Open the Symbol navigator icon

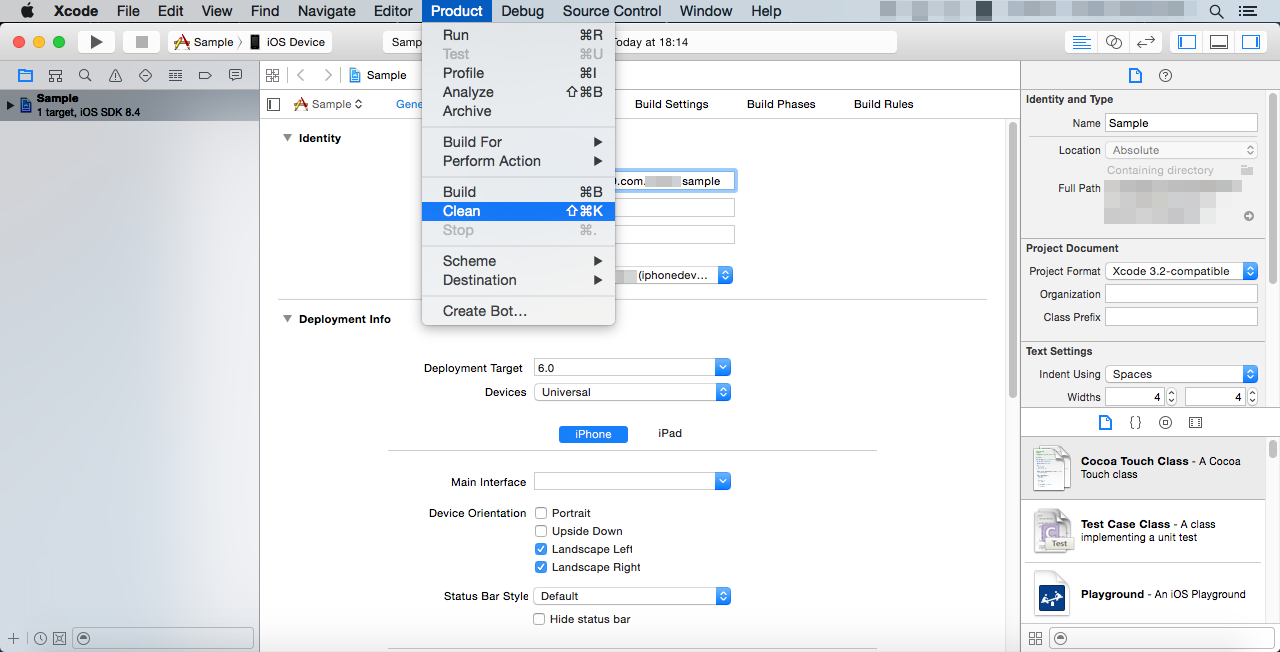pyautogui.click(x=55, y=75)
